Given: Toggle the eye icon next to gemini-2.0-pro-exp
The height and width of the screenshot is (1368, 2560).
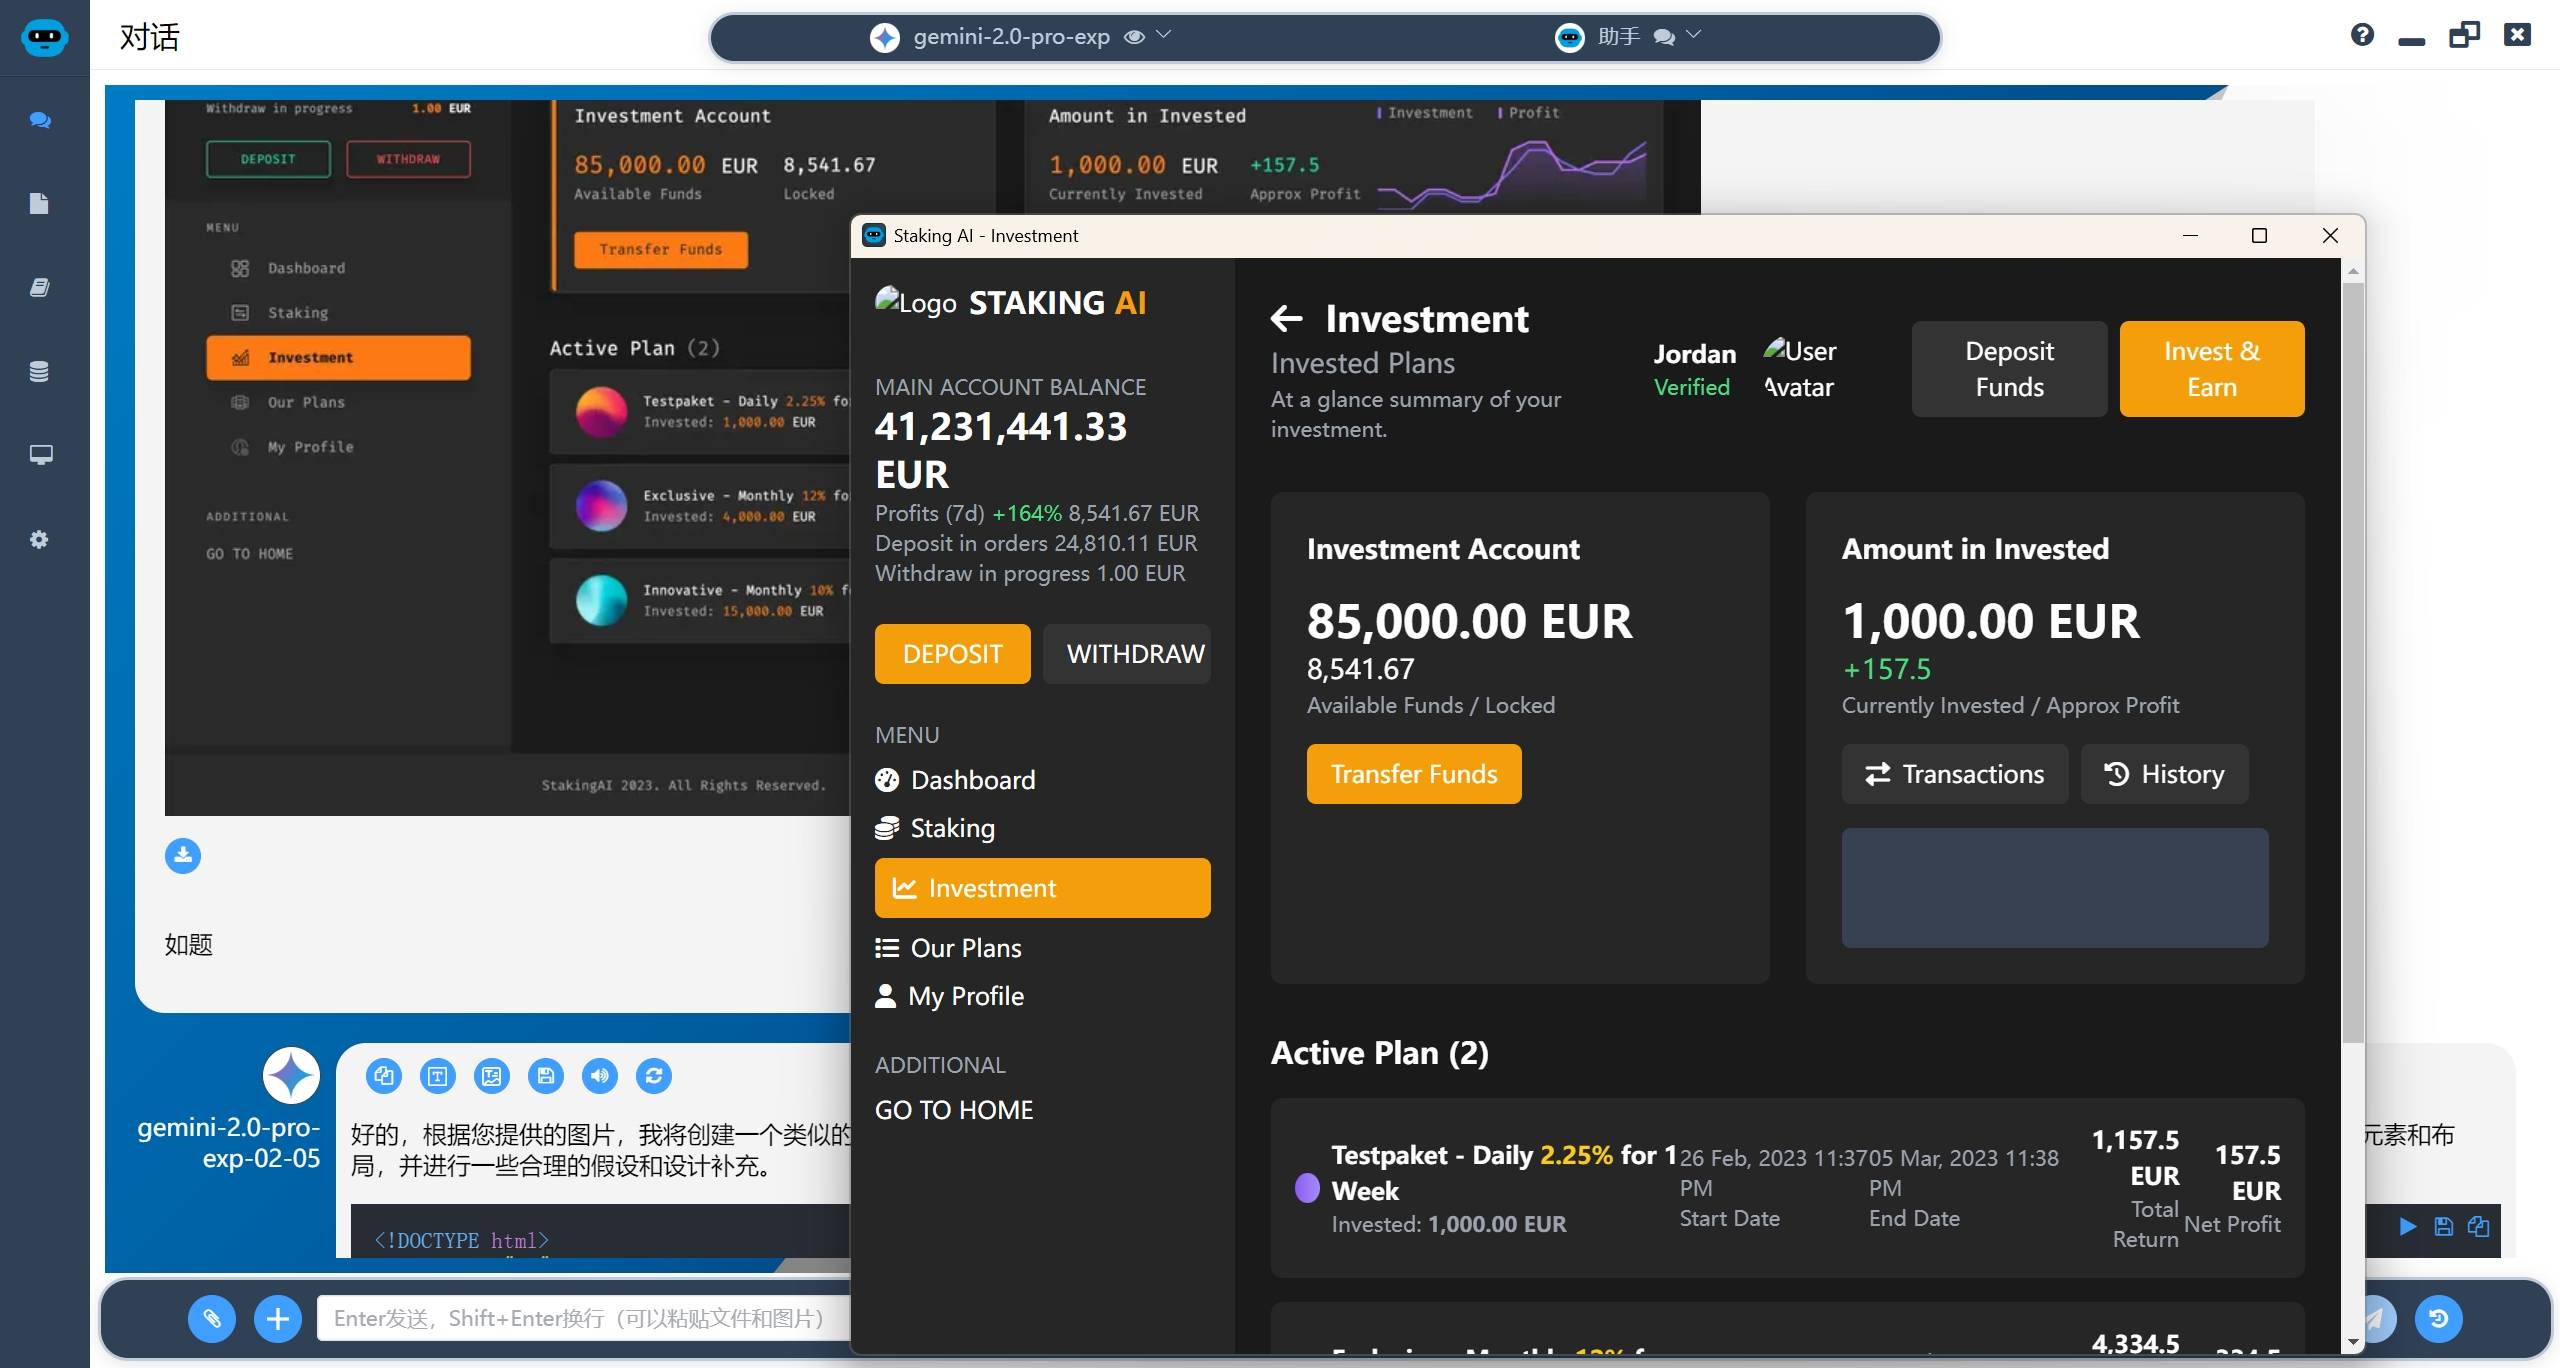Looking at the screenshot, I should [1134, 37].
